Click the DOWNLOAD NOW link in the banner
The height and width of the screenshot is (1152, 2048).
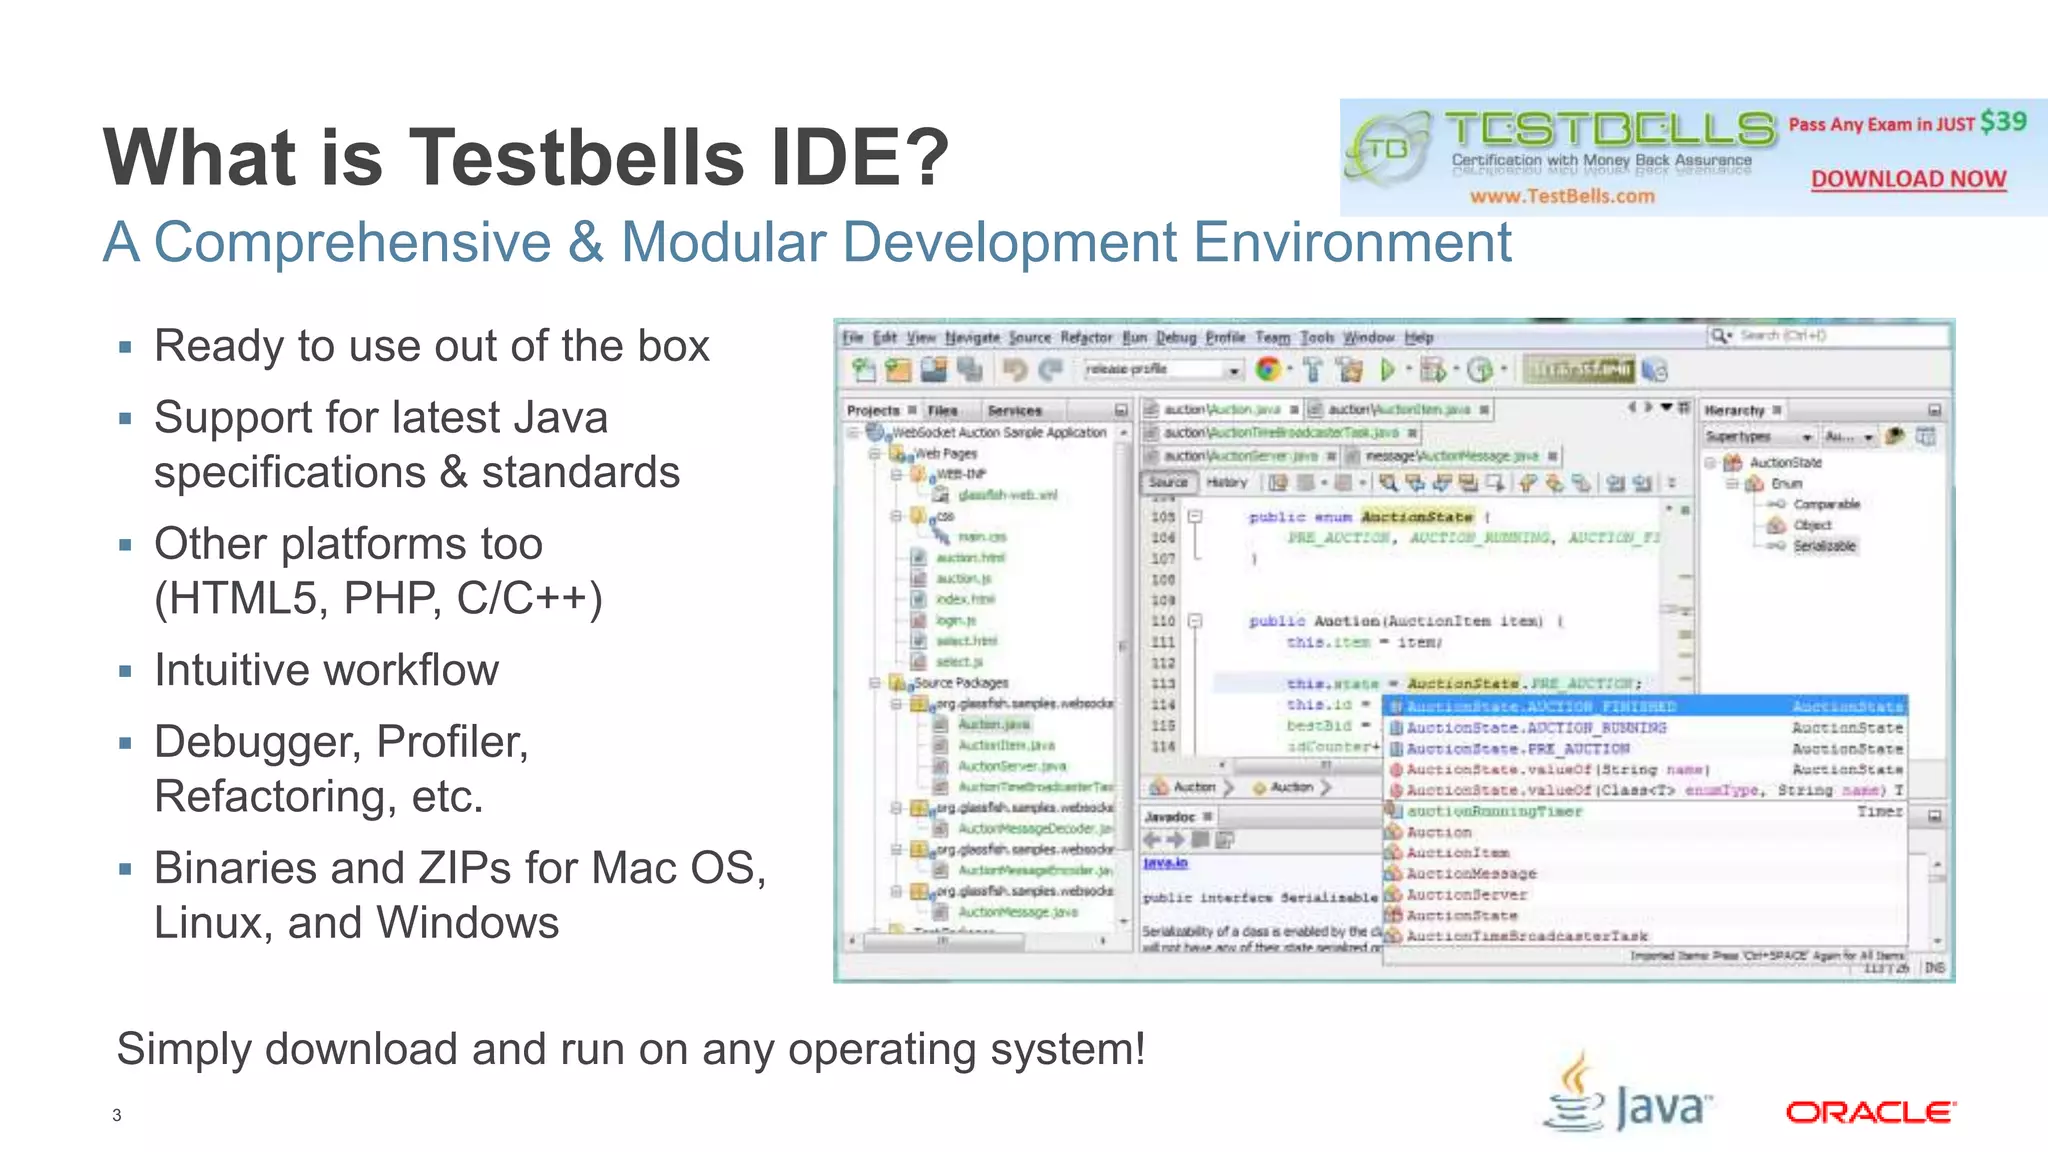[x=1907, y=178]
